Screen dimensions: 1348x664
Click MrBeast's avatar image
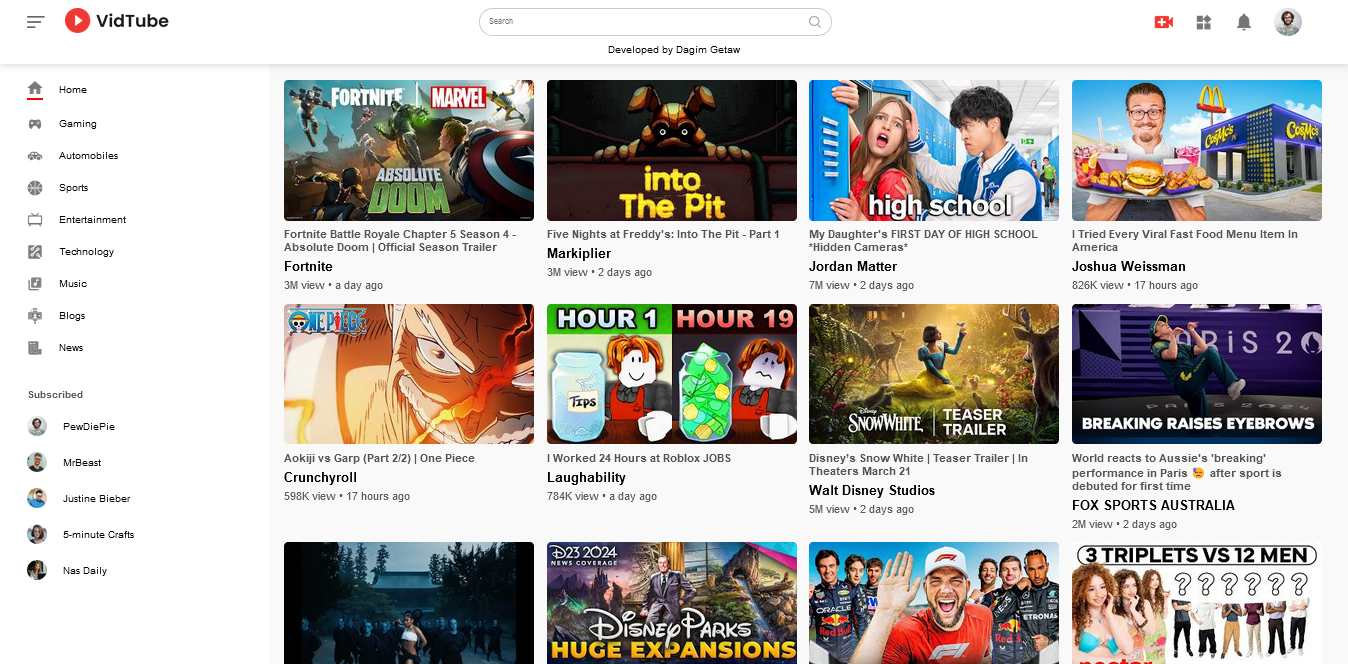(x=37, y=462)
